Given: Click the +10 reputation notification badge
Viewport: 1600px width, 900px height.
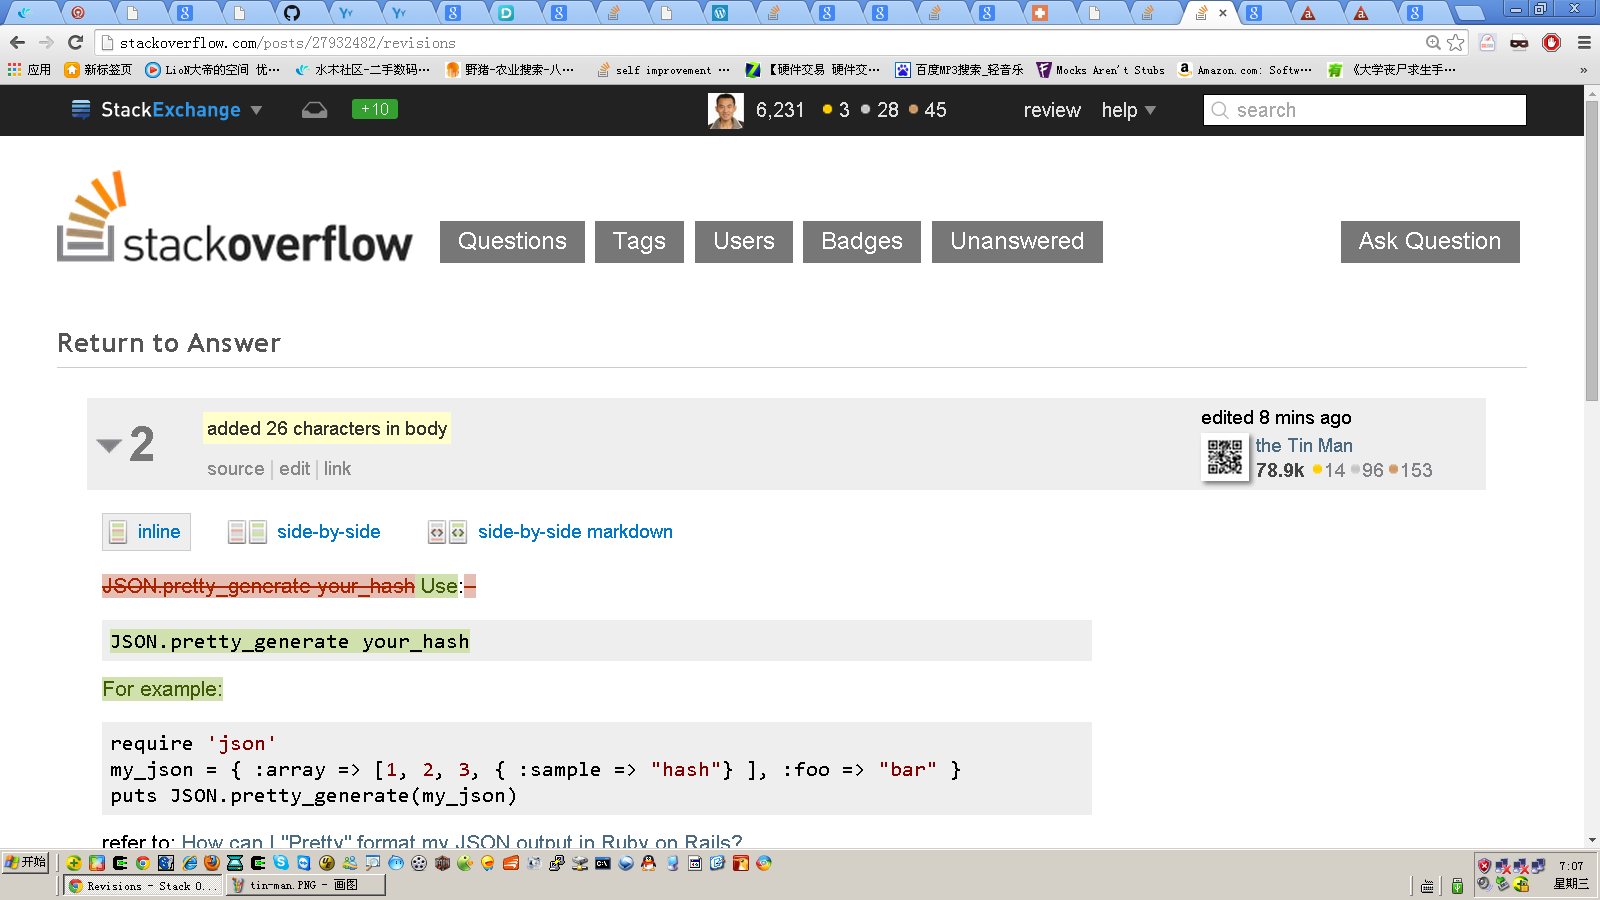Looking at the screenshot, I should (375, 109).
